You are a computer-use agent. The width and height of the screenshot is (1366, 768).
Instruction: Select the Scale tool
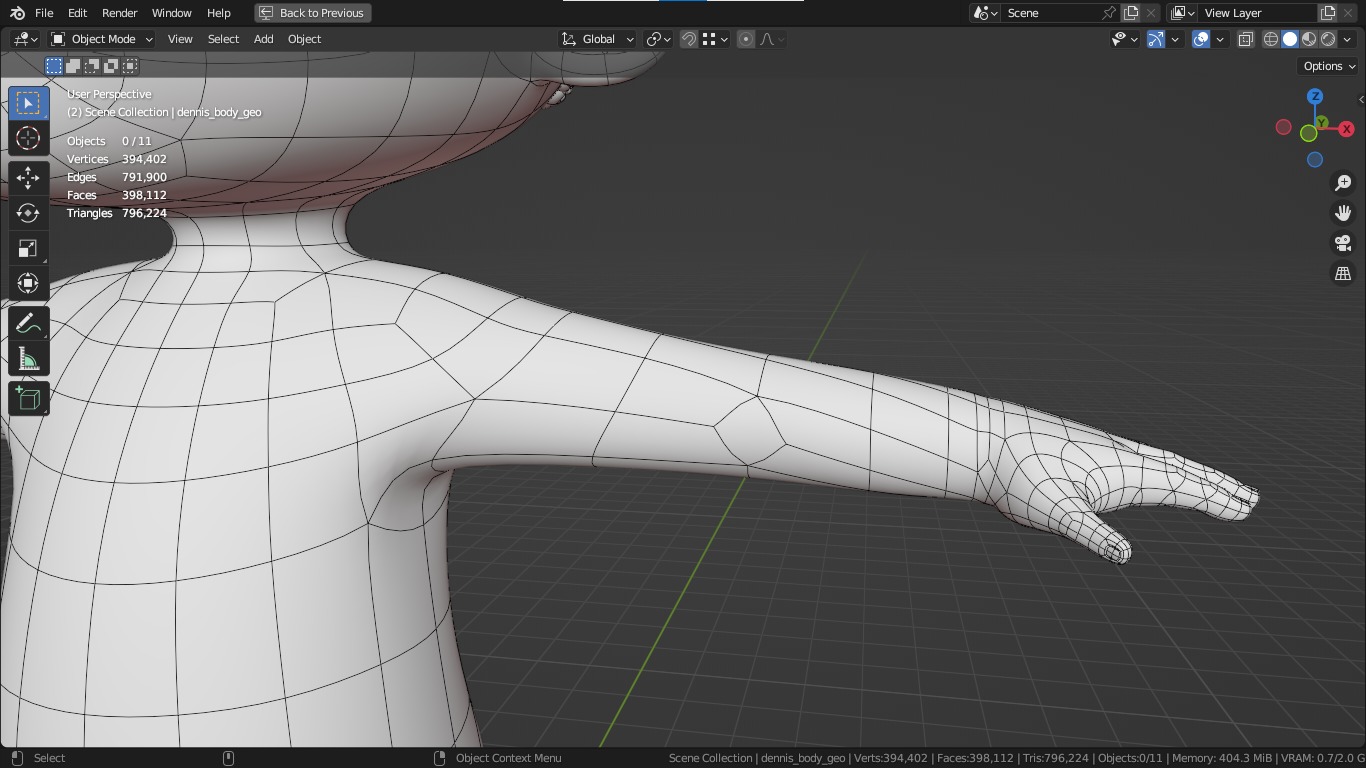(x=28, y=248)
